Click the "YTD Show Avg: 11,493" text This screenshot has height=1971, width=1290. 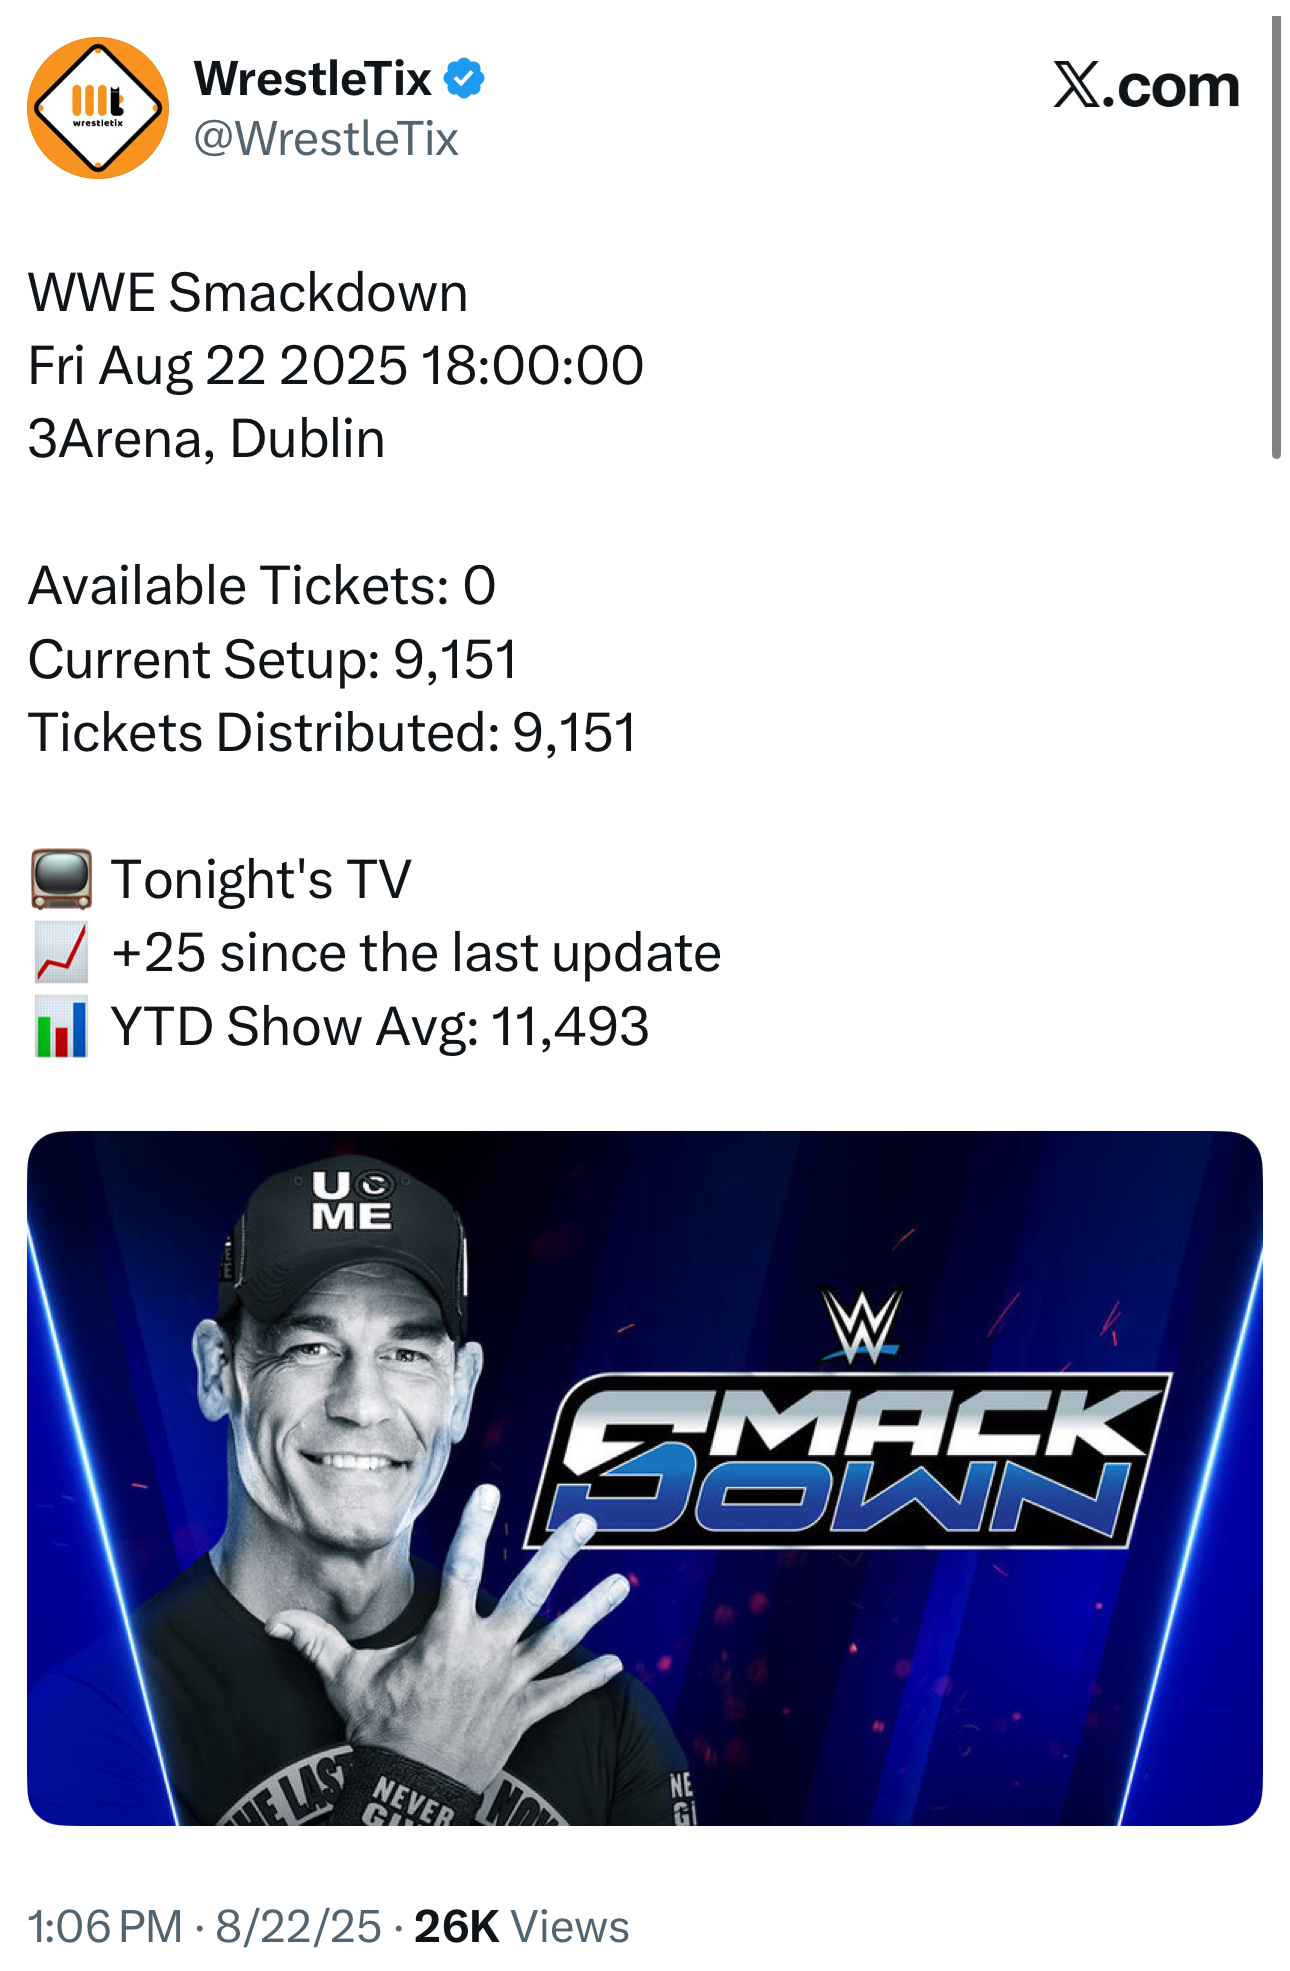pyautogui.click(x=380, y=1026)
